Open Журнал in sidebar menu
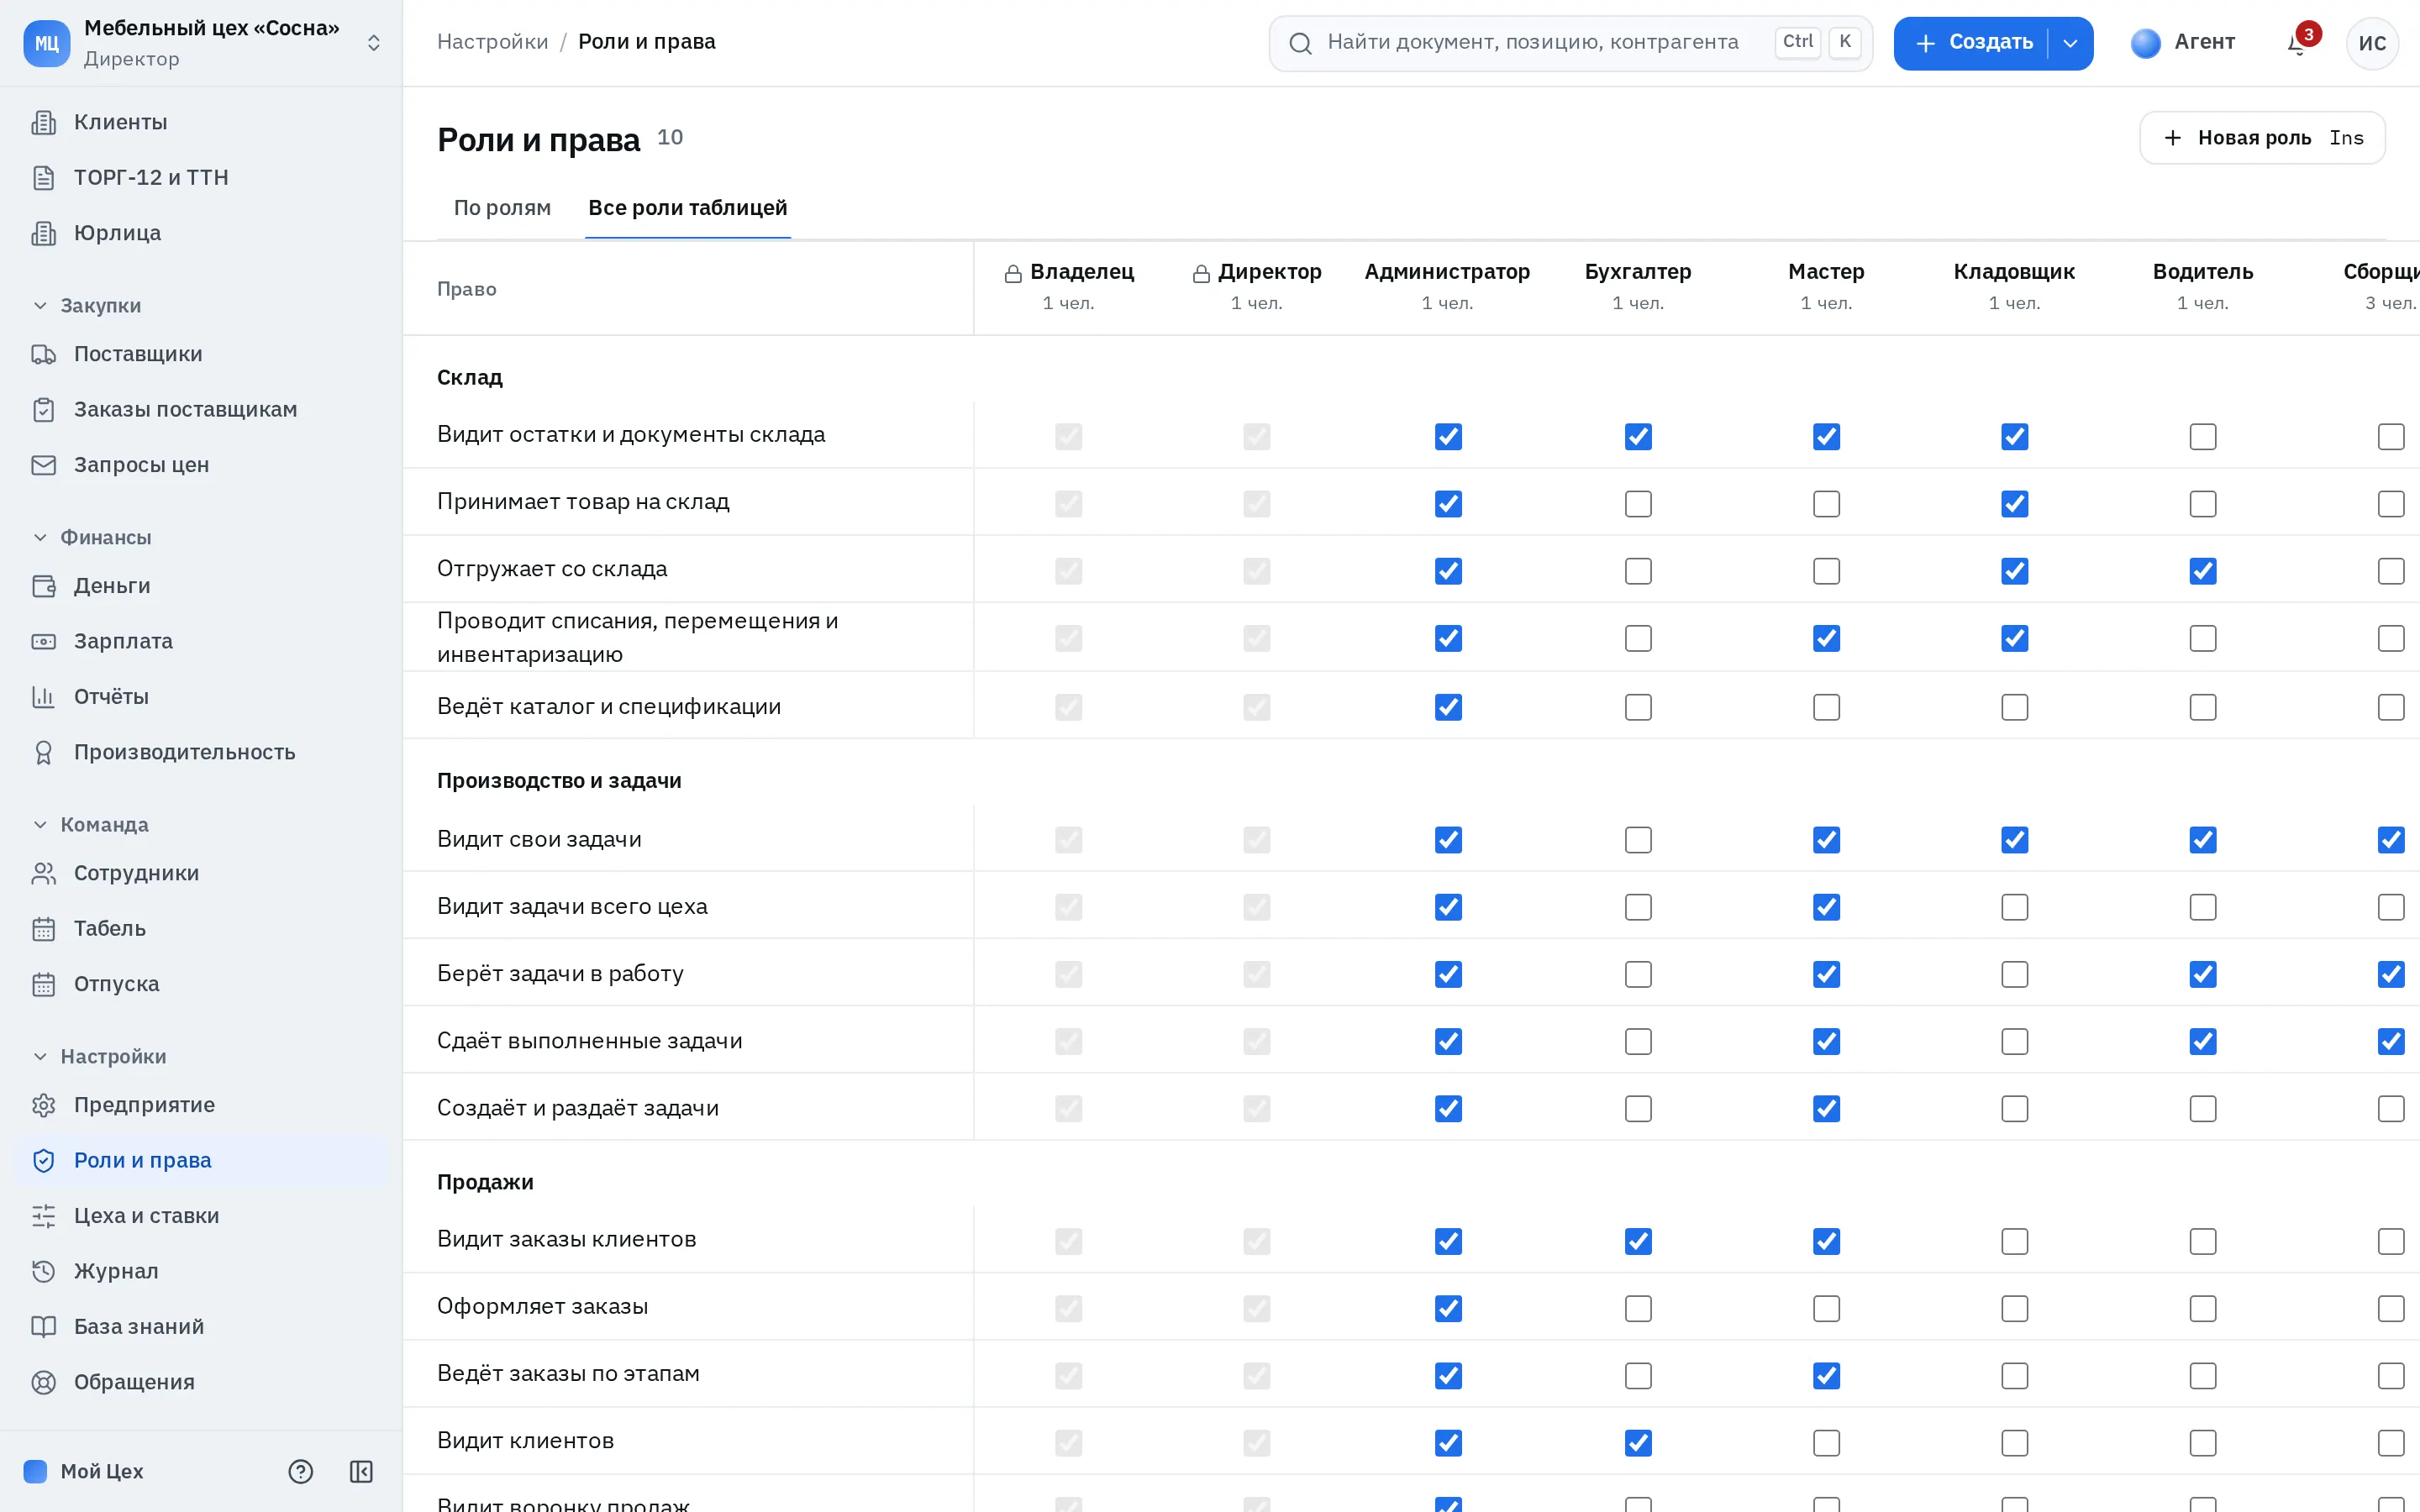 201,1272
